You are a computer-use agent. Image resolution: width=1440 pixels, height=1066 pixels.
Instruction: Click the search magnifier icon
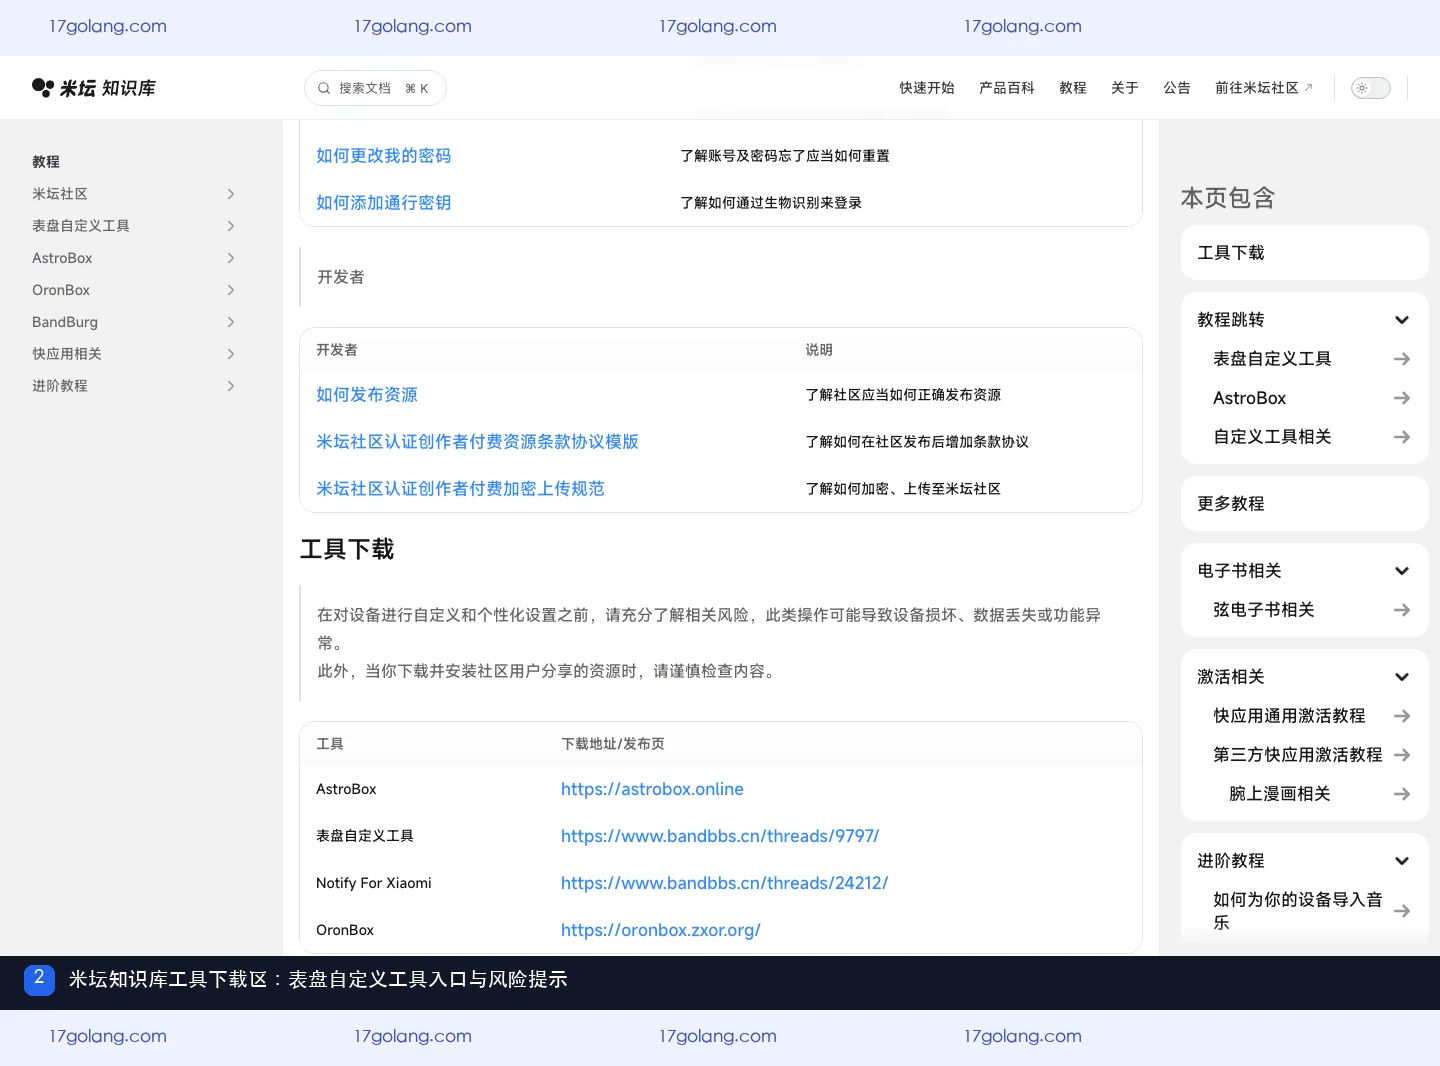click(324, 88)
